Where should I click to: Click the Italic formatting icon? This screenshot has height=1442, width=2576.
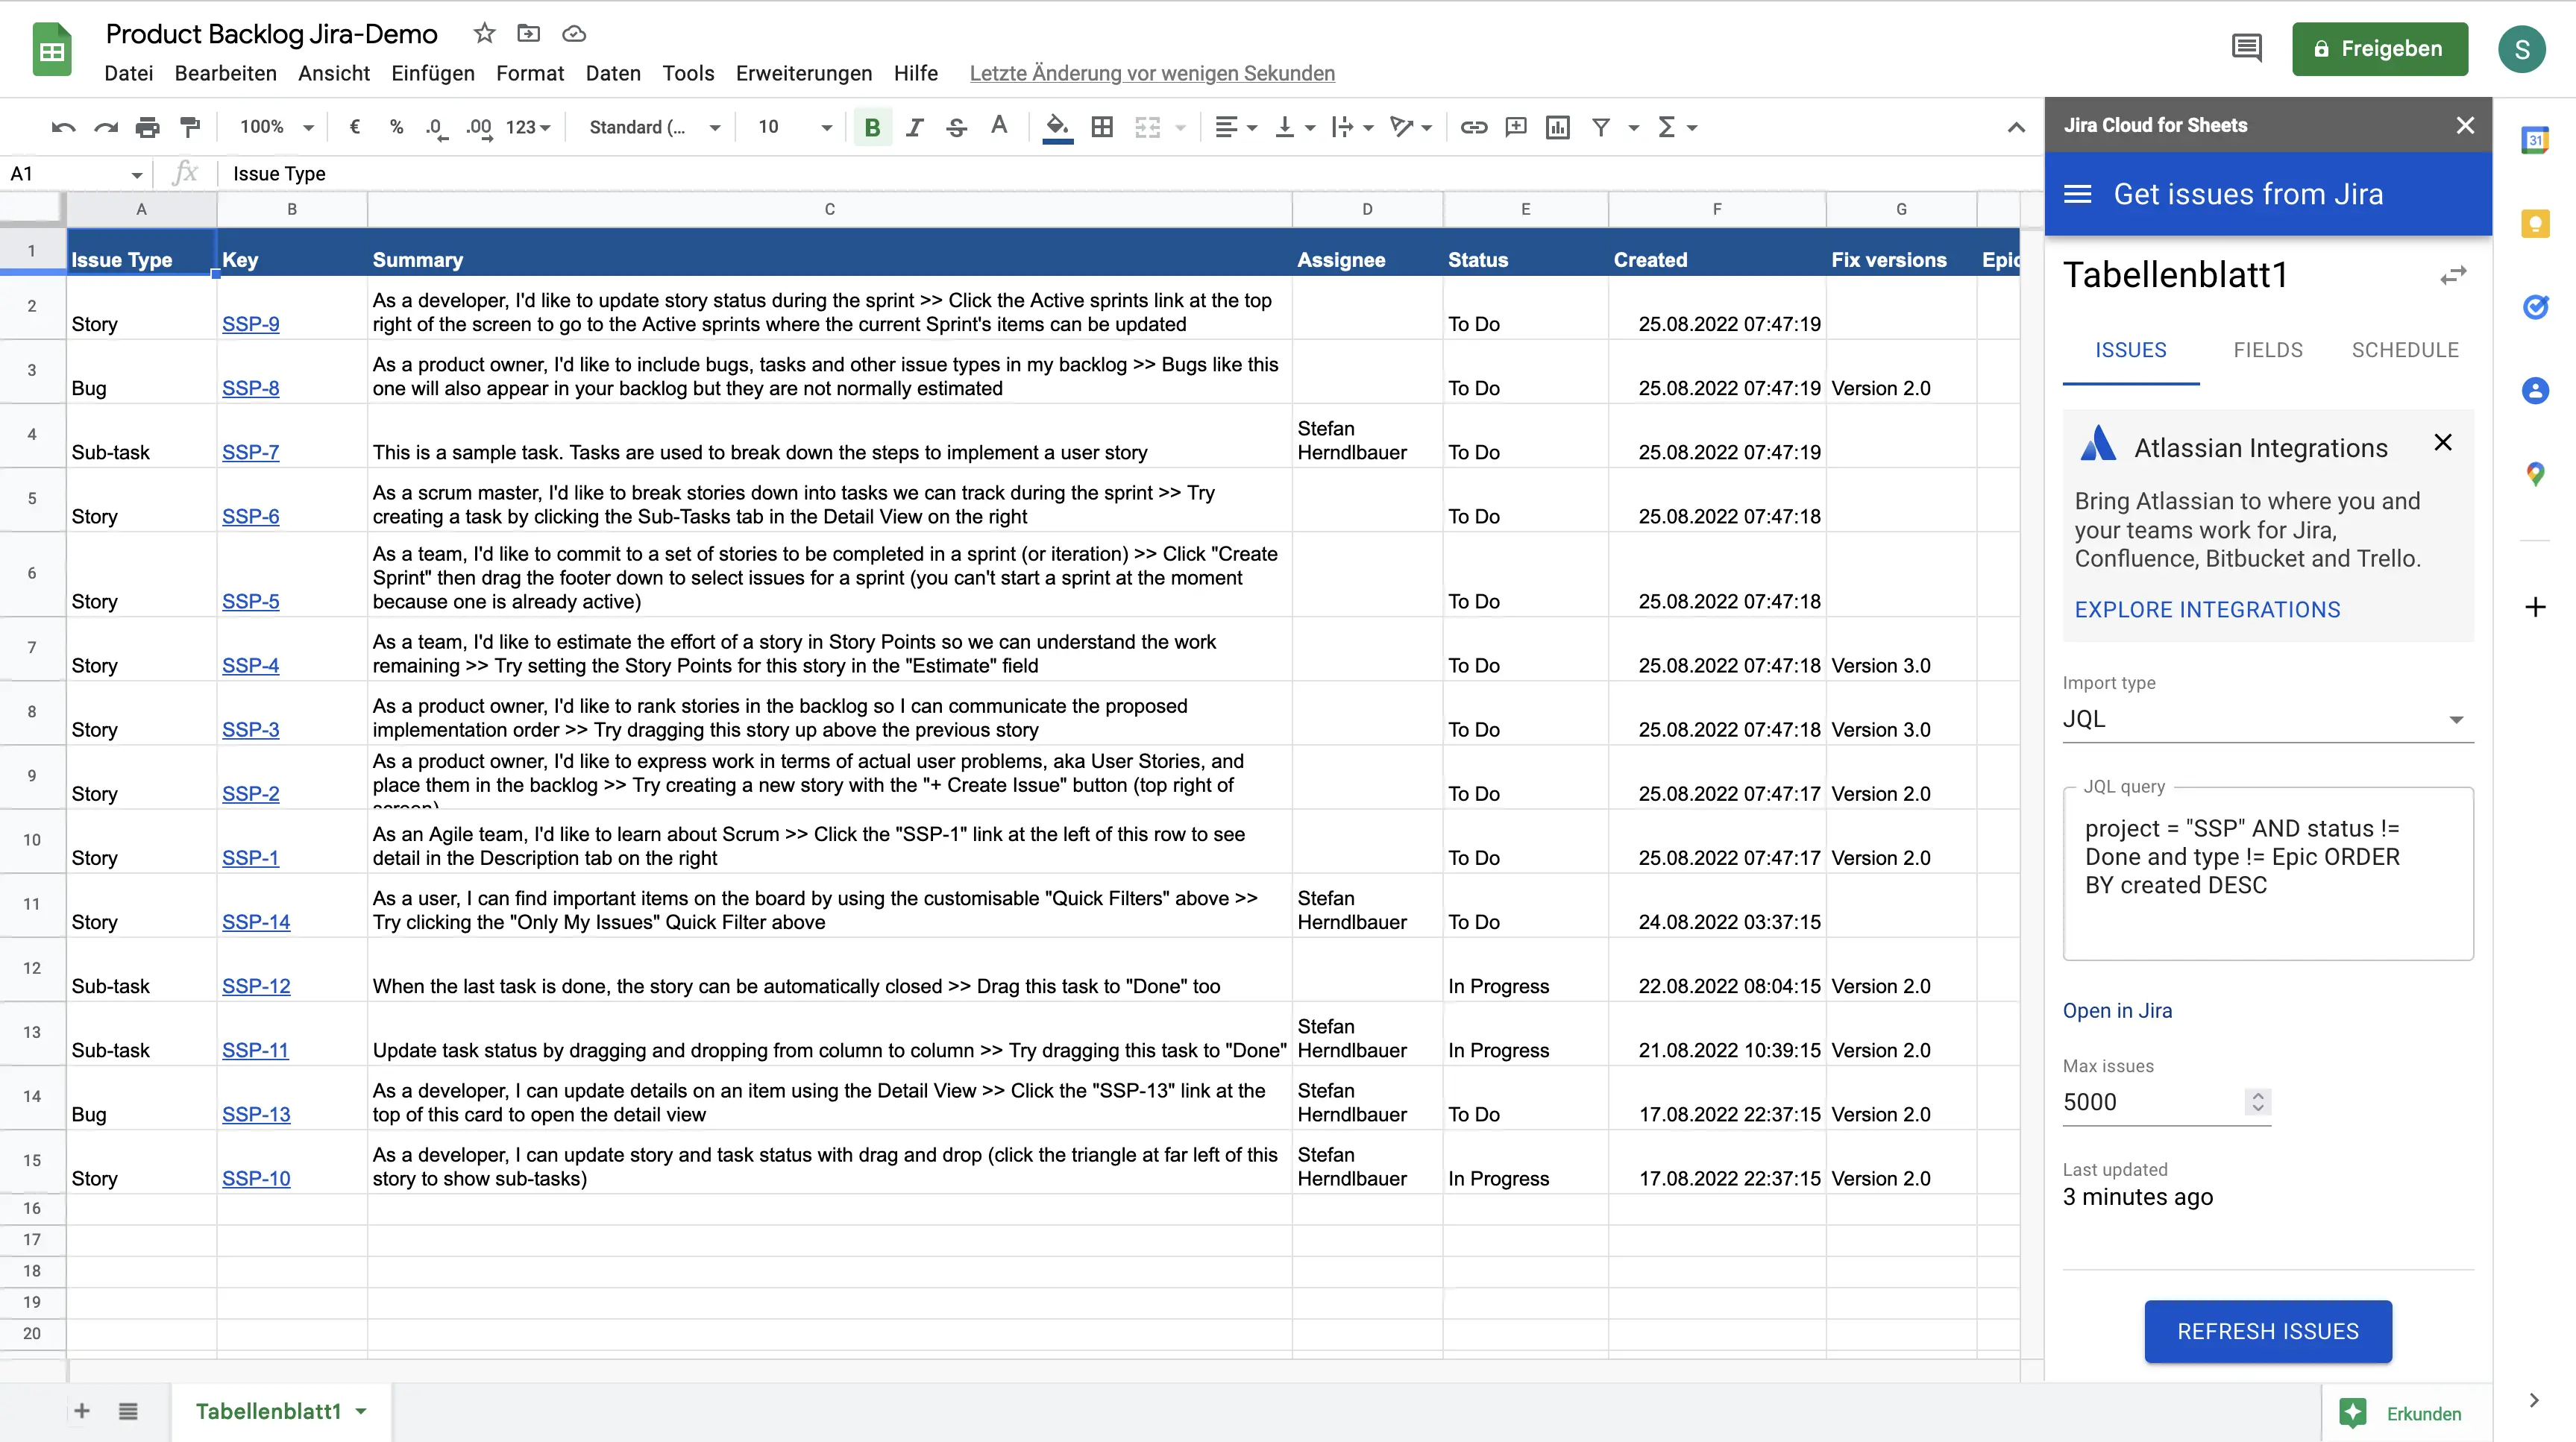913,125
